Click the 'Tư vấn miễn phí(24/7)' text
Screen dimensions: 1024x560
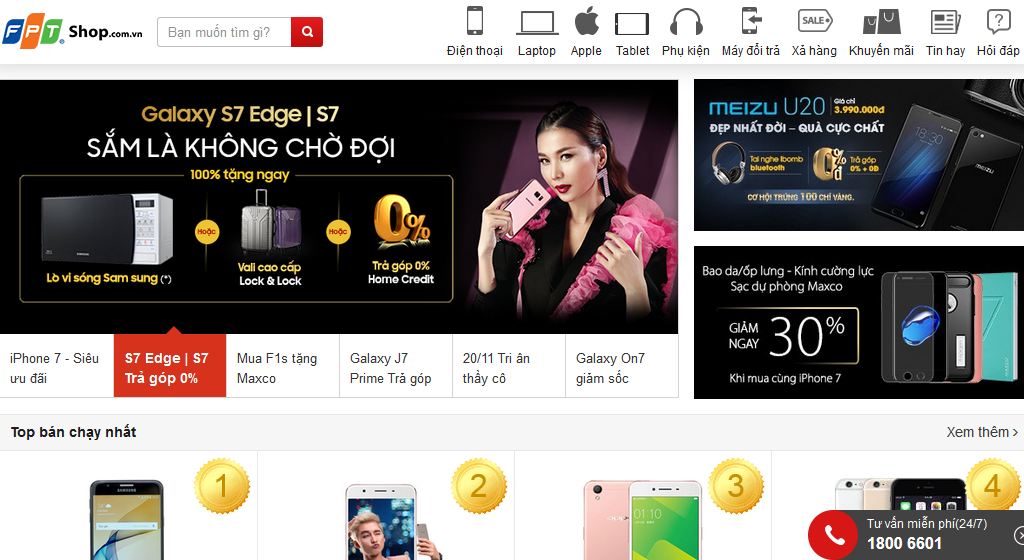point(927,523)
